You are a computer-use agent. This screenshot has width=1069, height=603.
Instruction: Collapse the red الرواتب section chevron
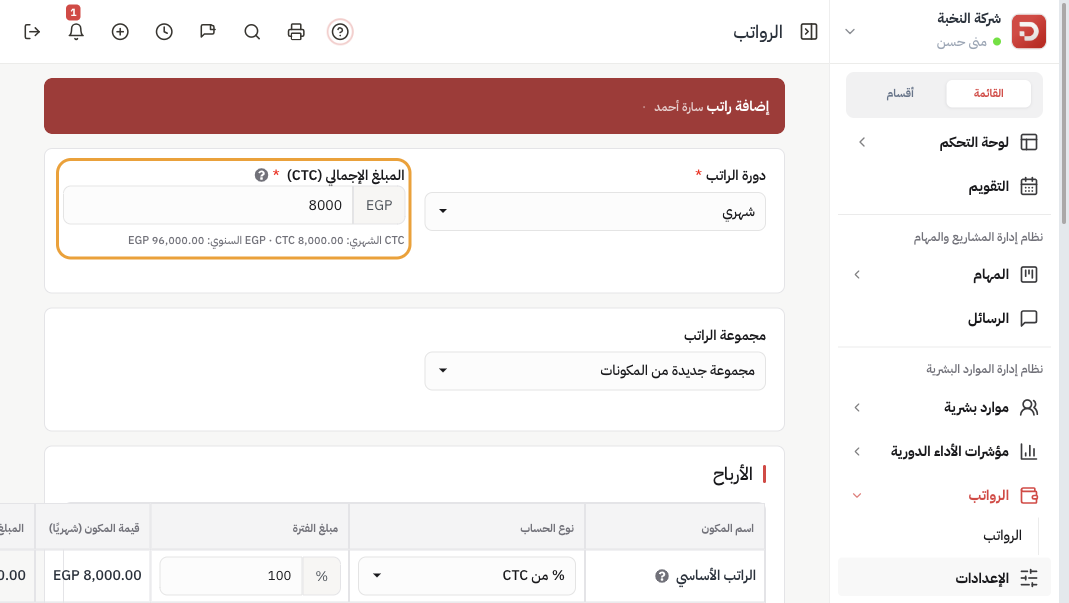857,495
